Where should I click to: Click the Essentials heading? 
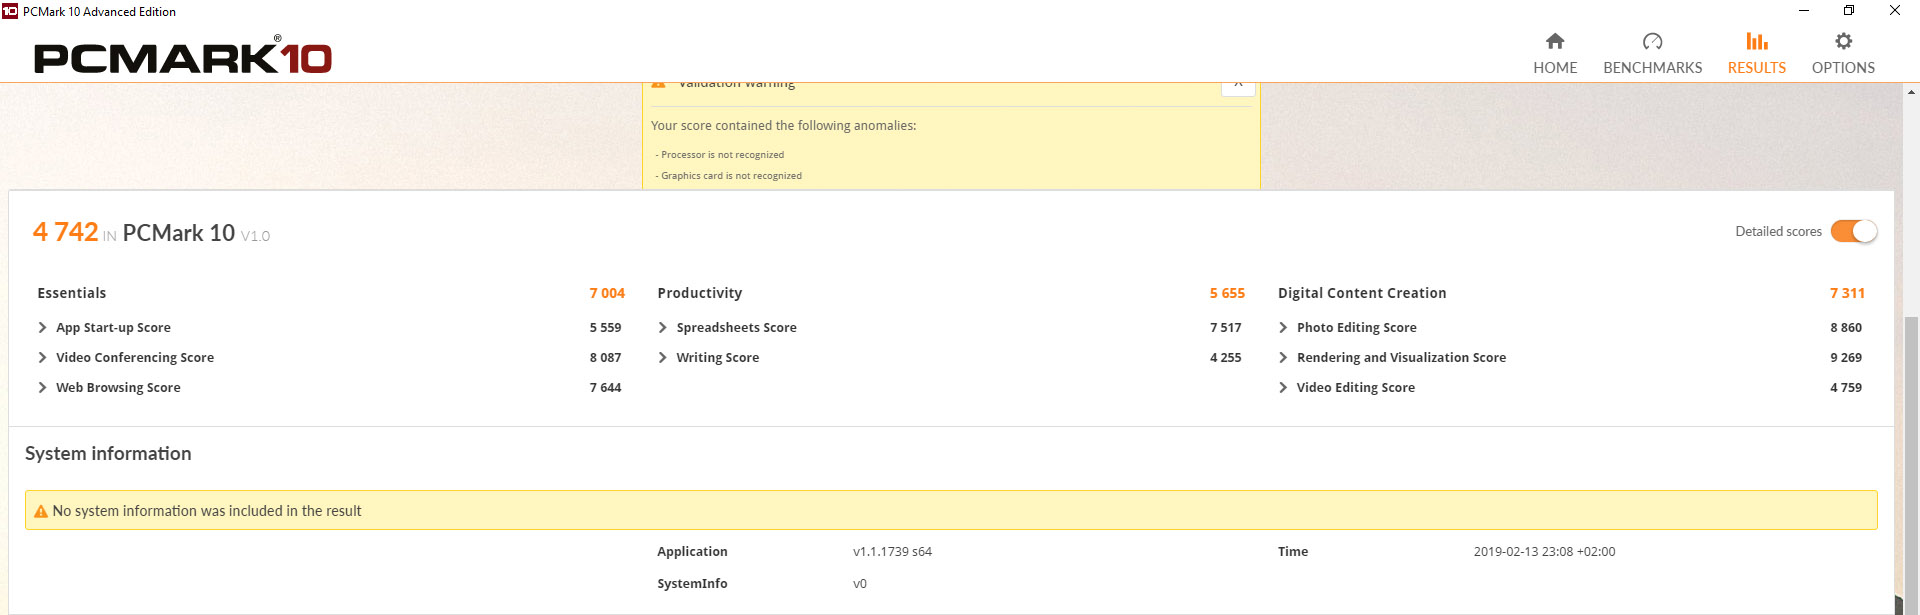[x=72, y=293]
